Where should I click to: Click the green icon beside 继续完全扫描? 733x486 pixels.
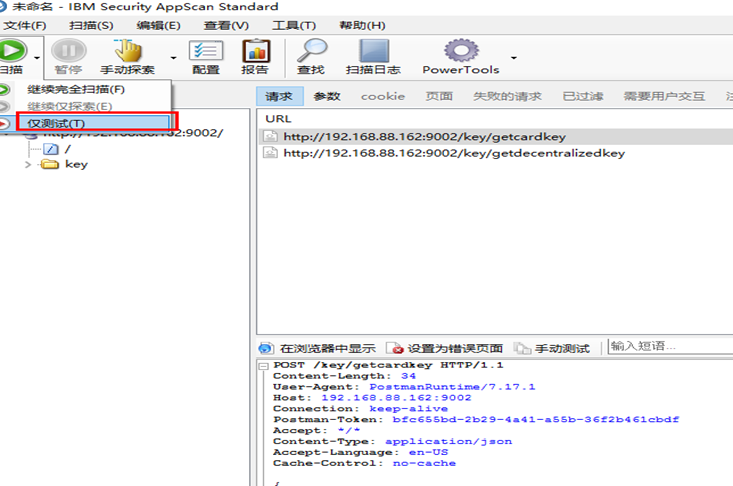click(4, 89)
